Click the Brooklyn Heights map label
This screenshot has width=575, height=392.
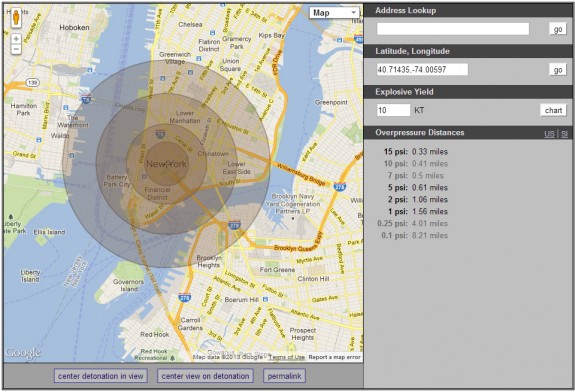(209, 261)
